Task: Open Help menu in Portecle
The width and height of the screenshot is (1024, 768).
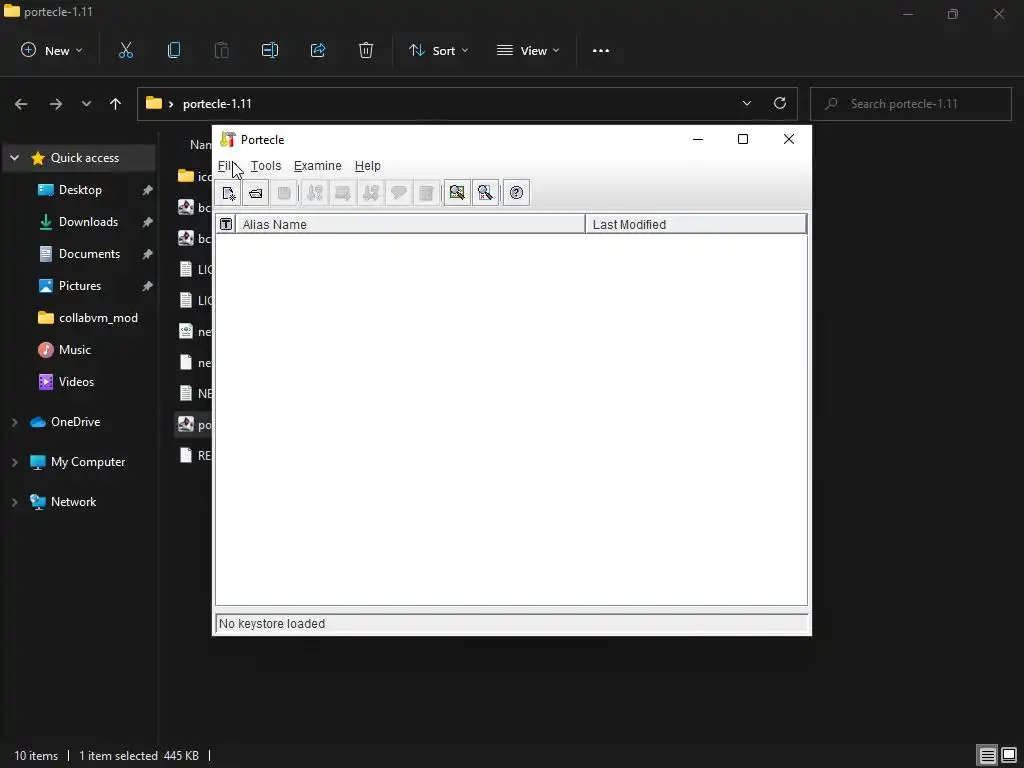Action: pyautogui.click(x=368, y=166)
